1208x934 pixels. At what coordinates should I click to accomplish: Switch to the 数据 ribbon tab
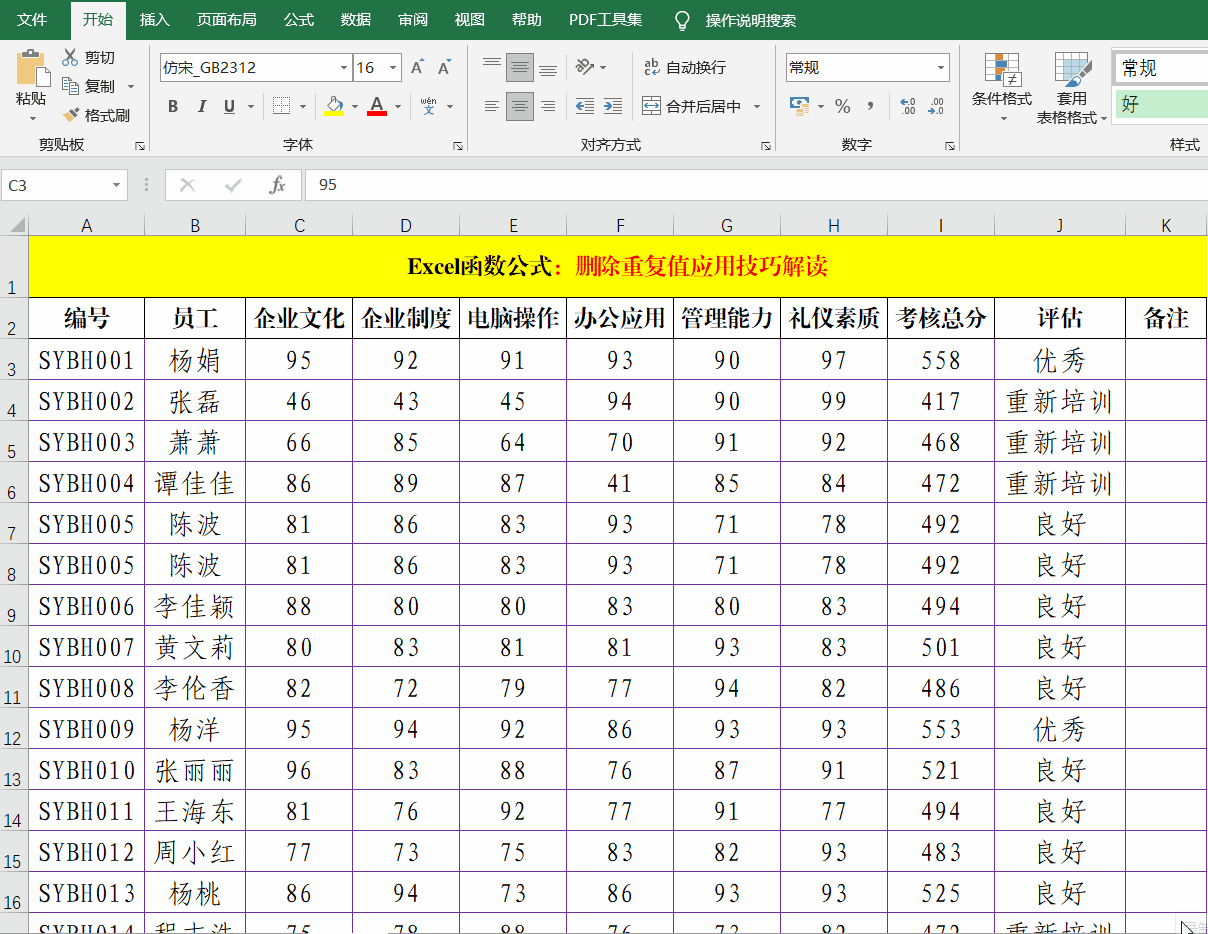pyautogui.click(x=354, y=19)
